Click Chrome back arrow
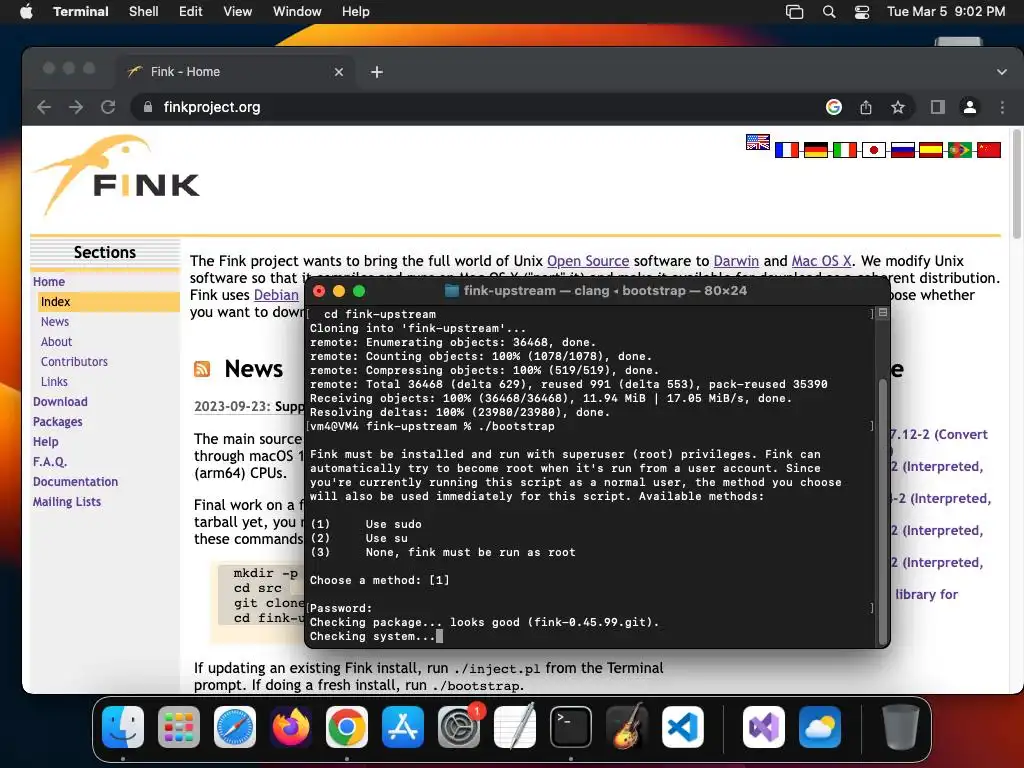1024x768 pixels. point(44,107)
